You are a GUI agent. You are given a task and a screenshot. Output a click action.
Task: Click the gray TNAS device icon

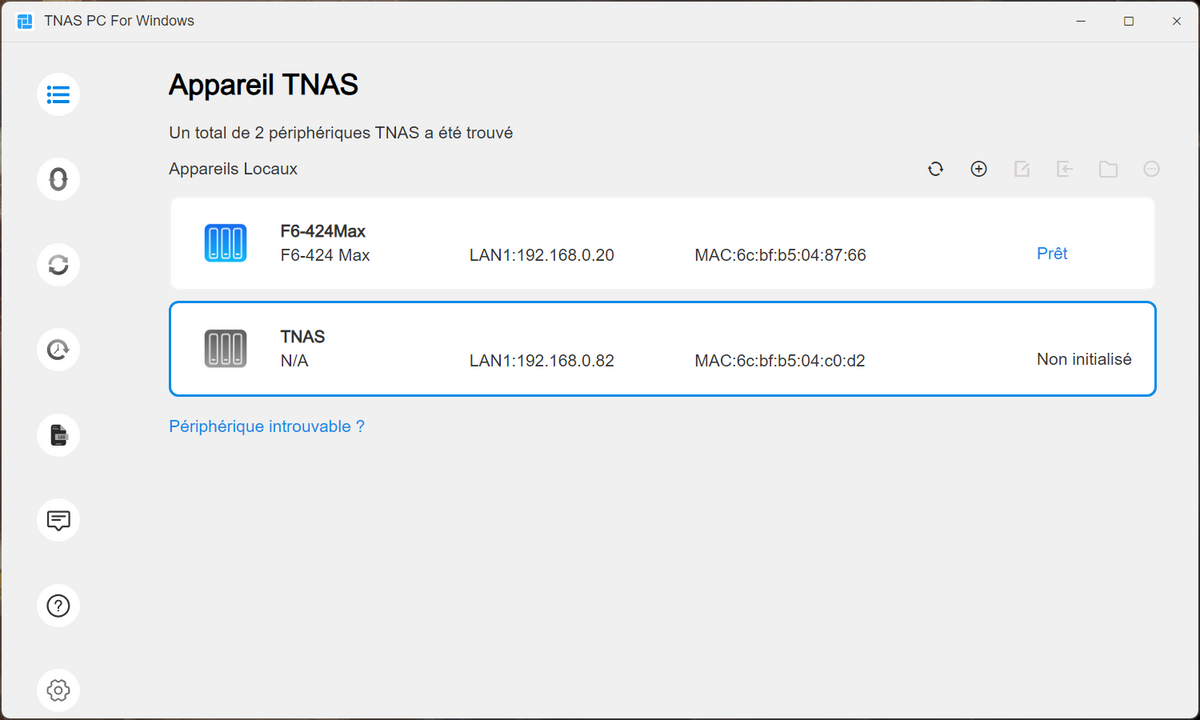point(225,348)
